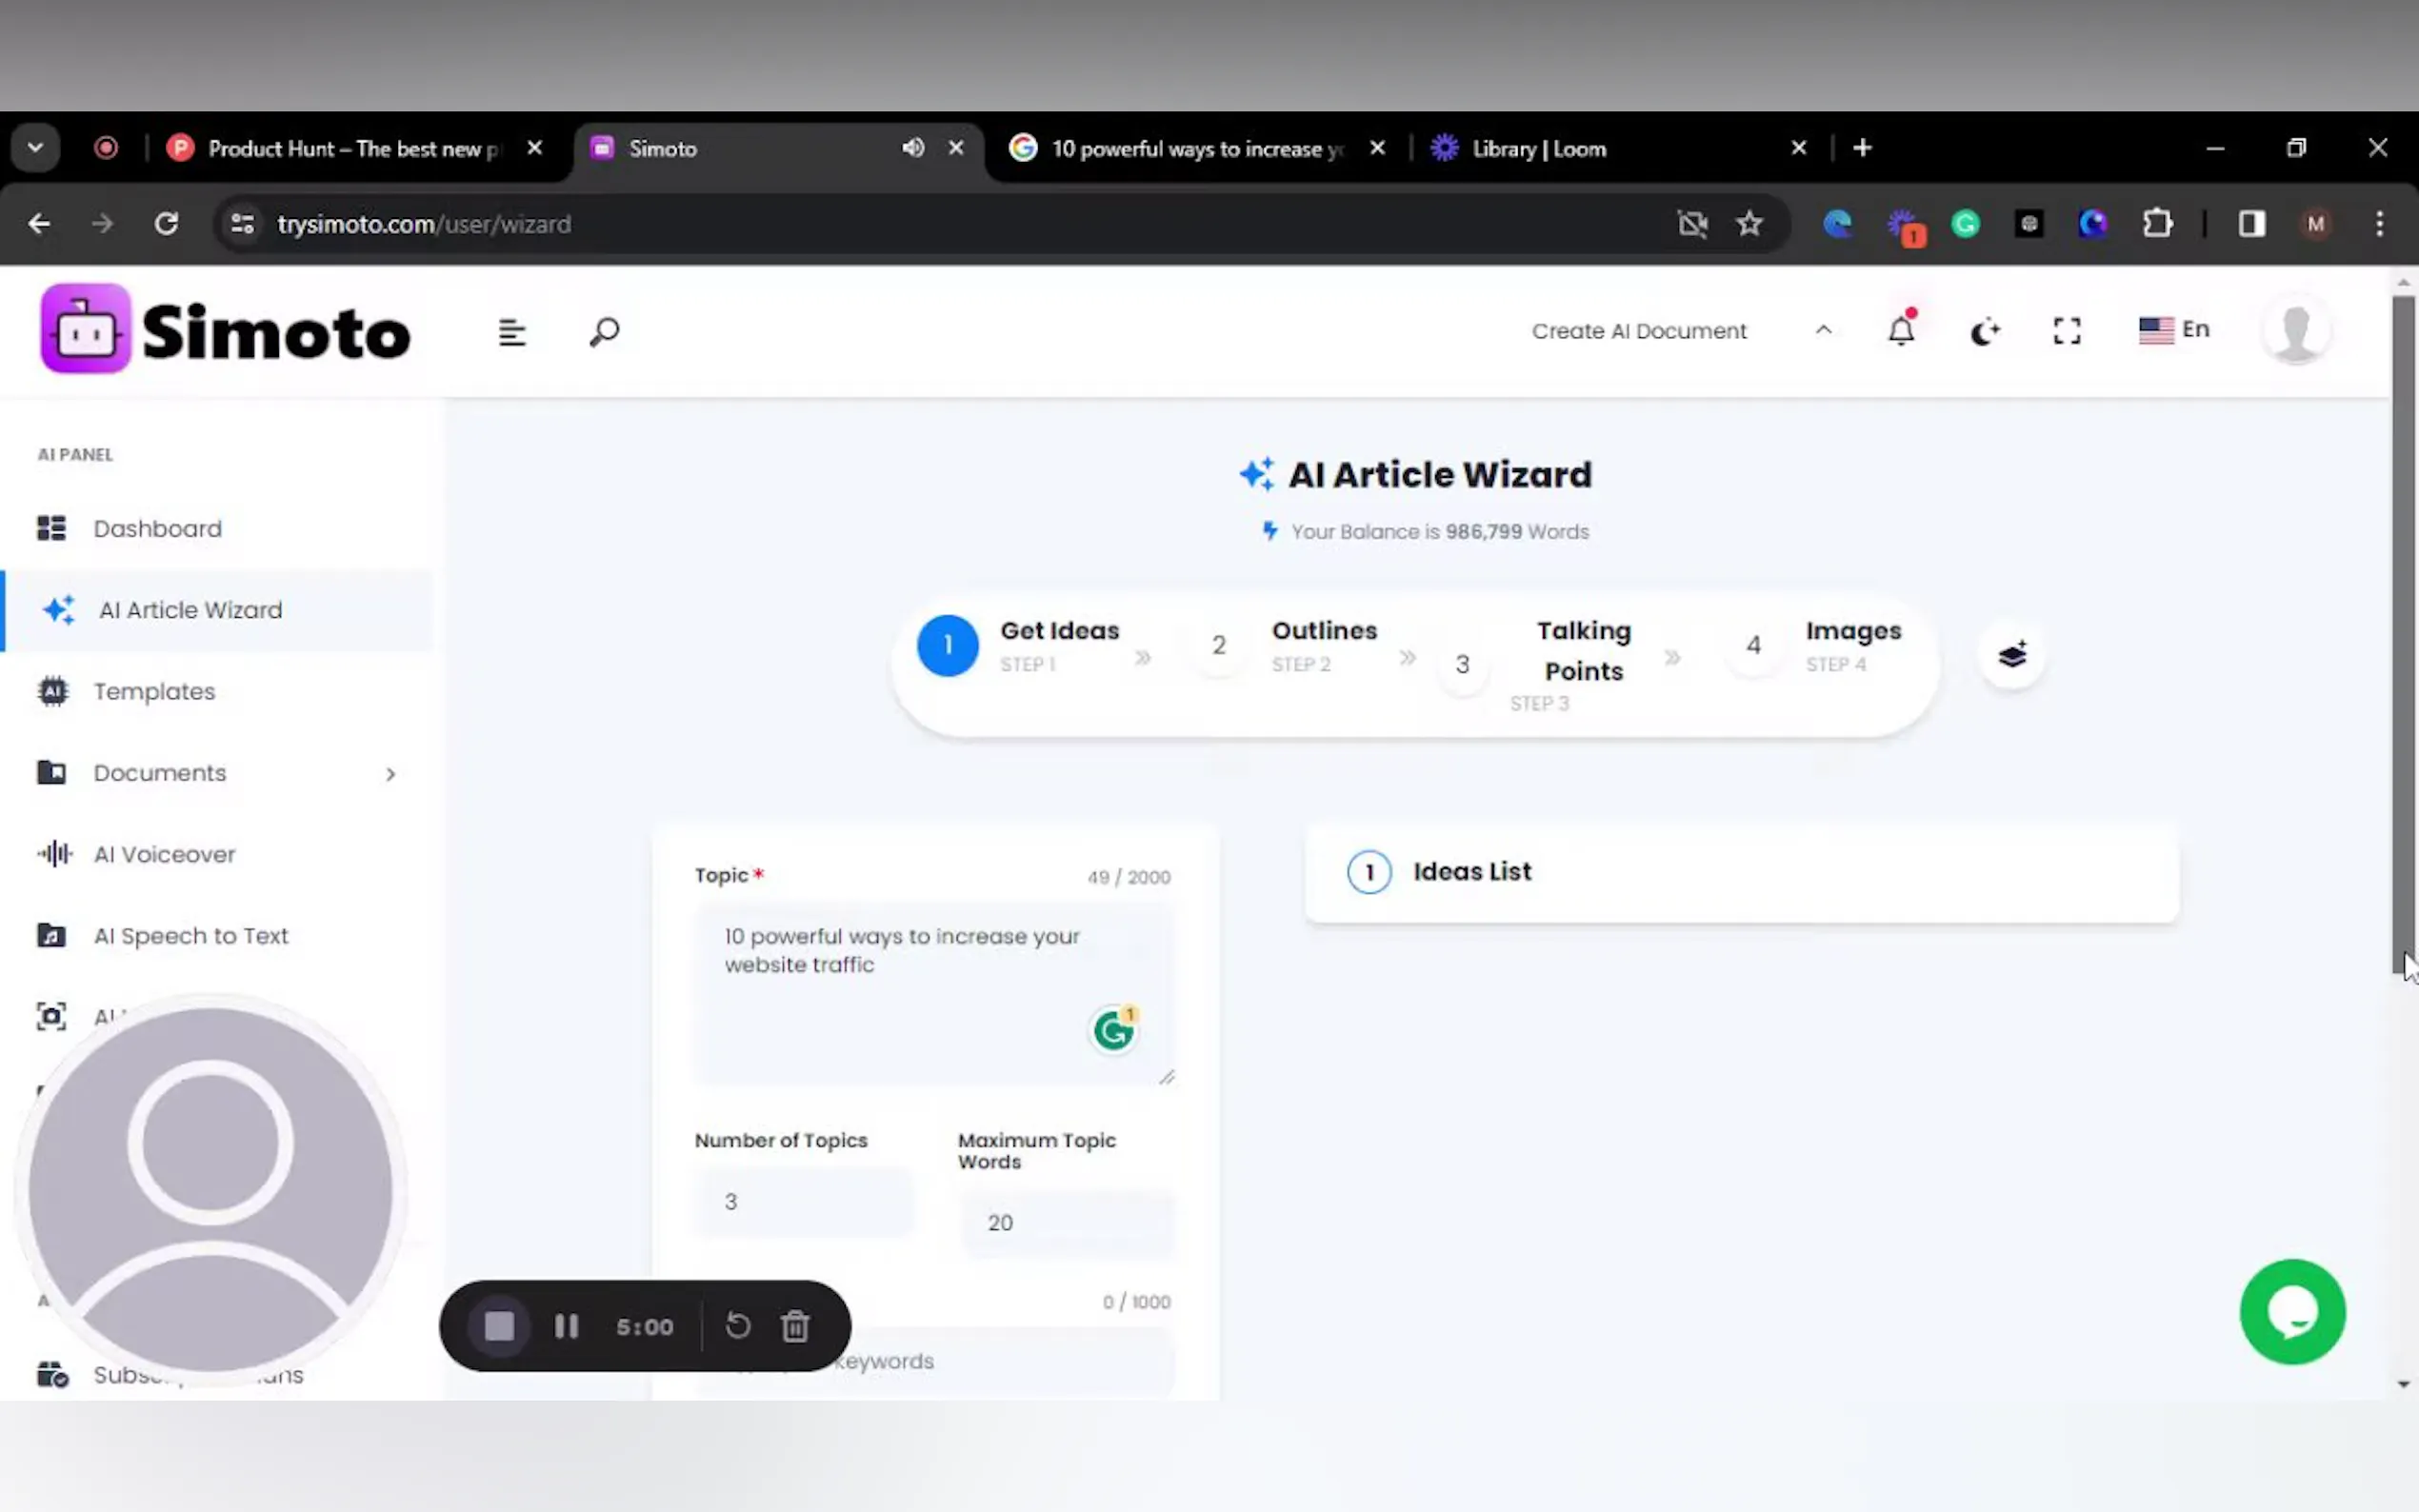Screen dimensions: 2419x1512
Task: Click the Number of Topics input field
Action: [x=803, y=1201]
